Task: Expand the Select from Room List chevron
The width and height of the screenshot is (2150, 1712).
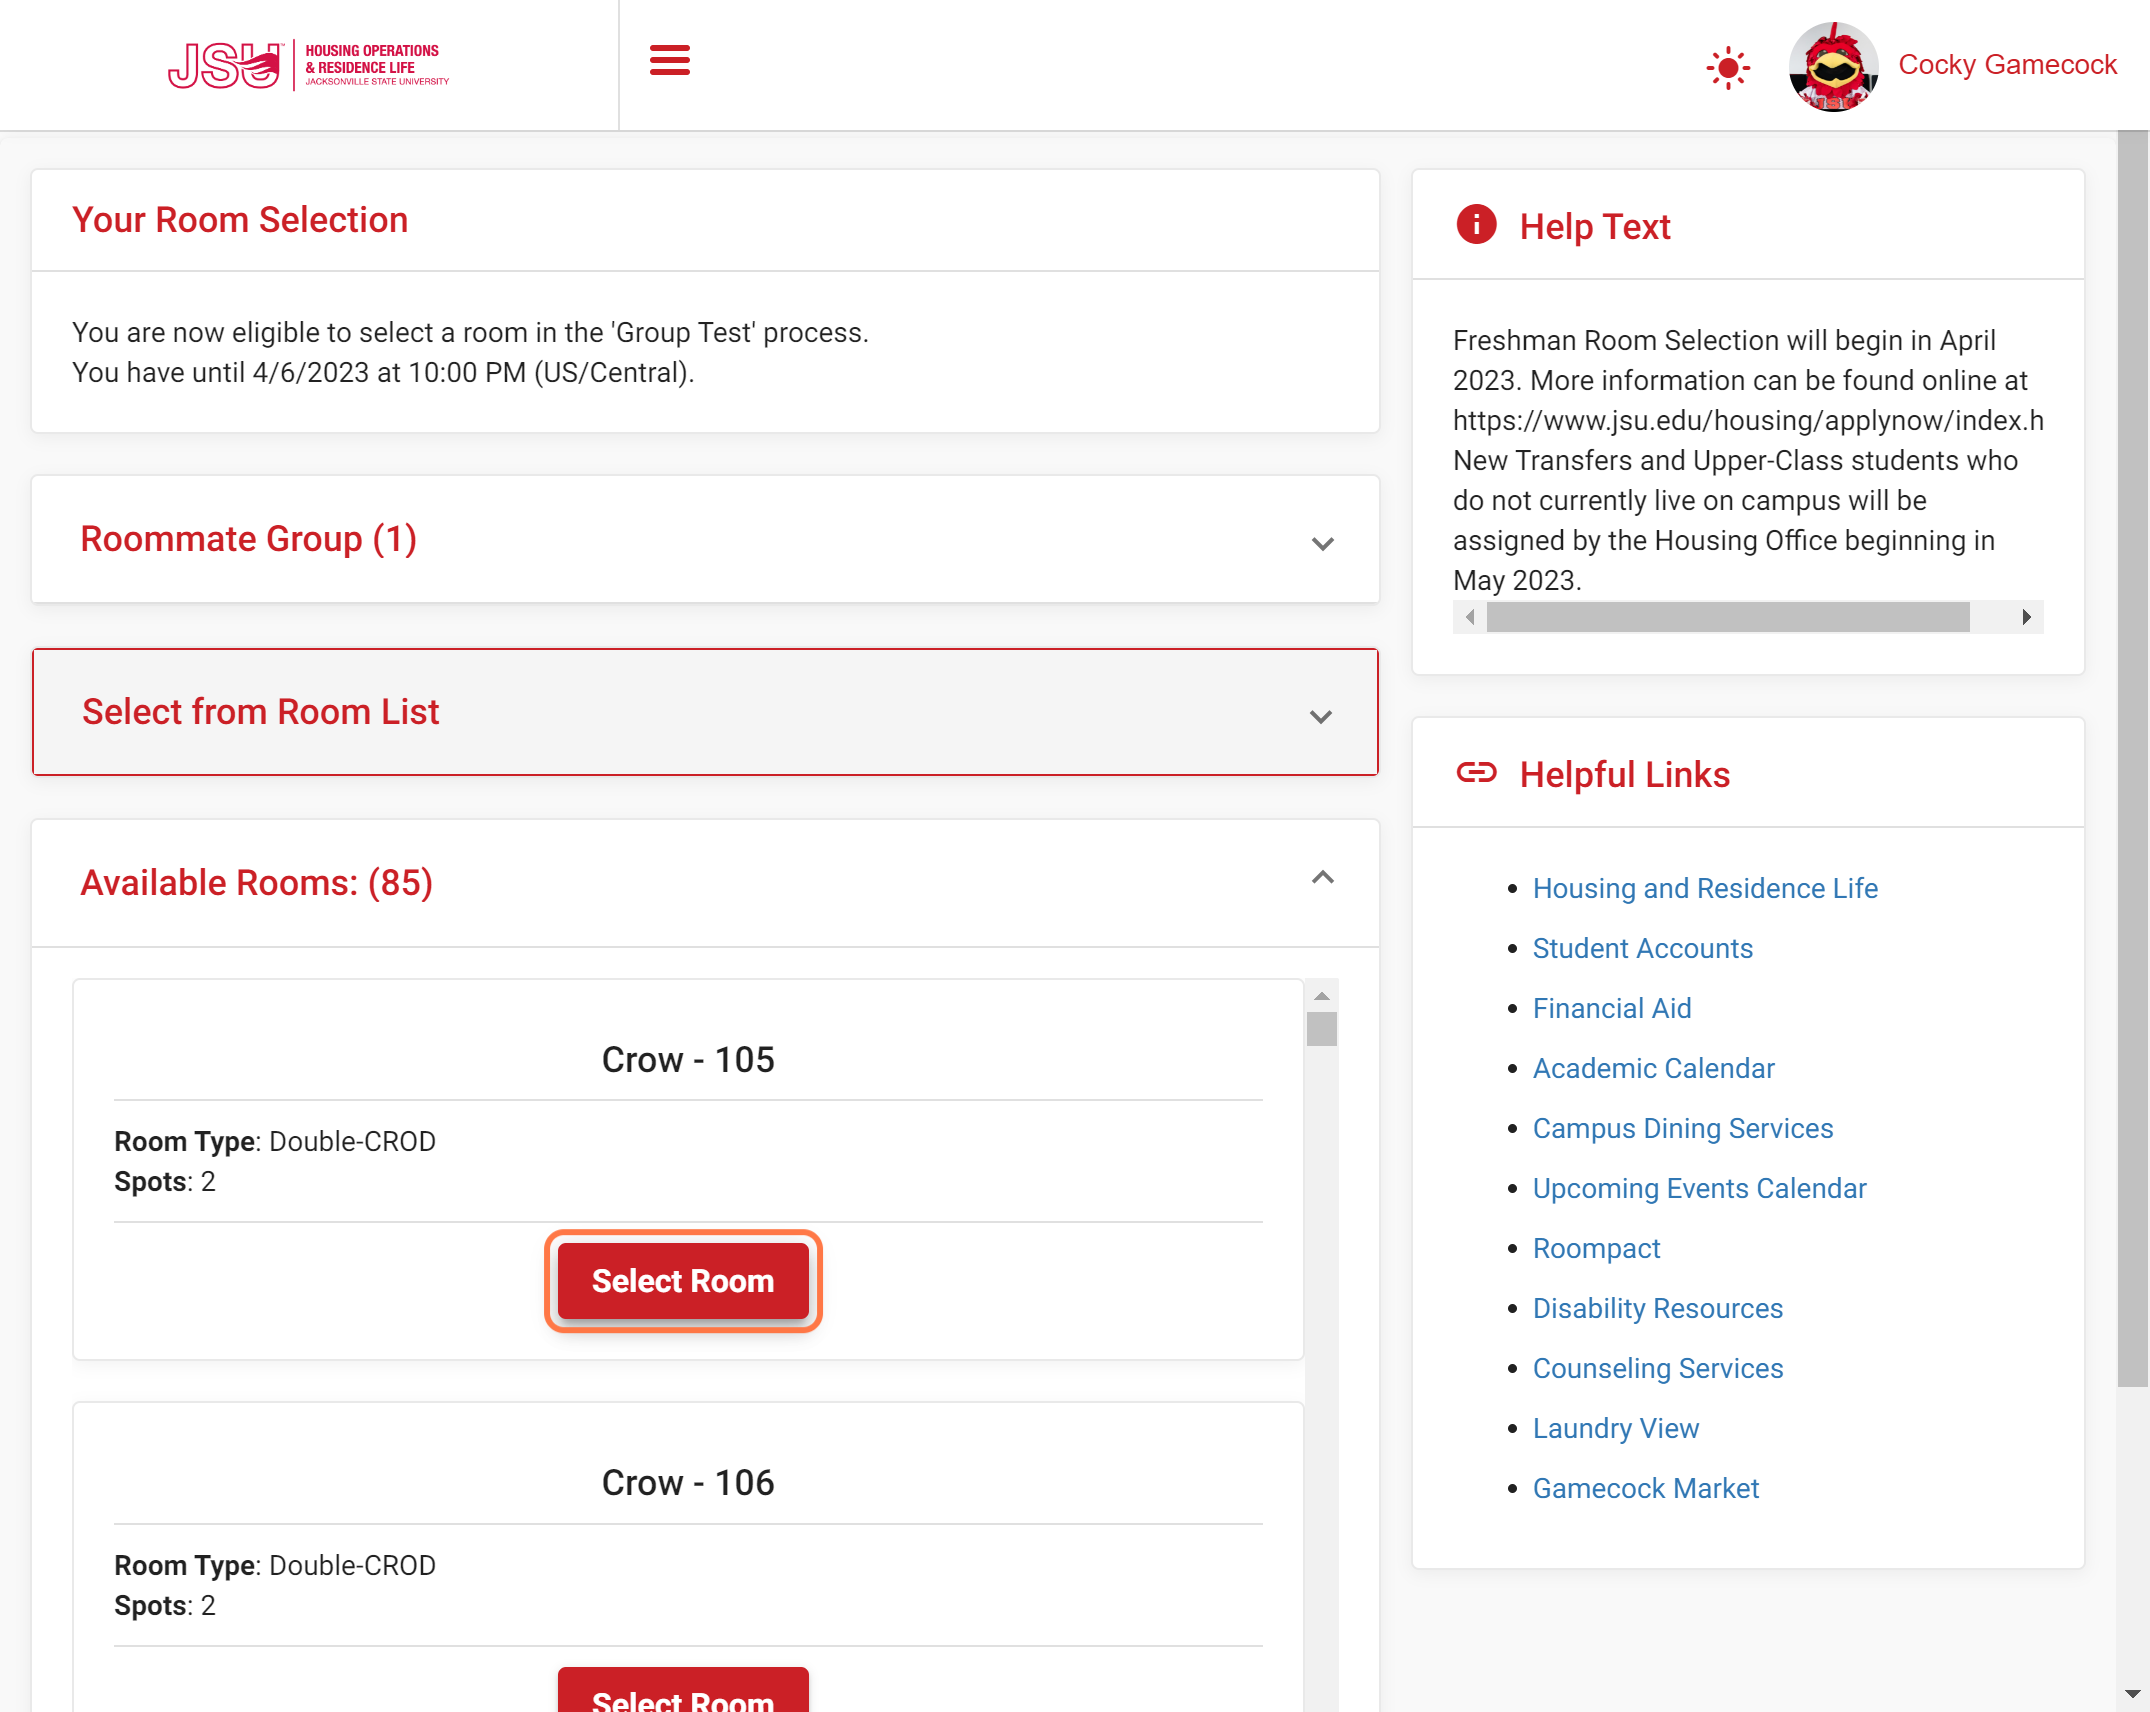Action: [x=1320, y=716]
